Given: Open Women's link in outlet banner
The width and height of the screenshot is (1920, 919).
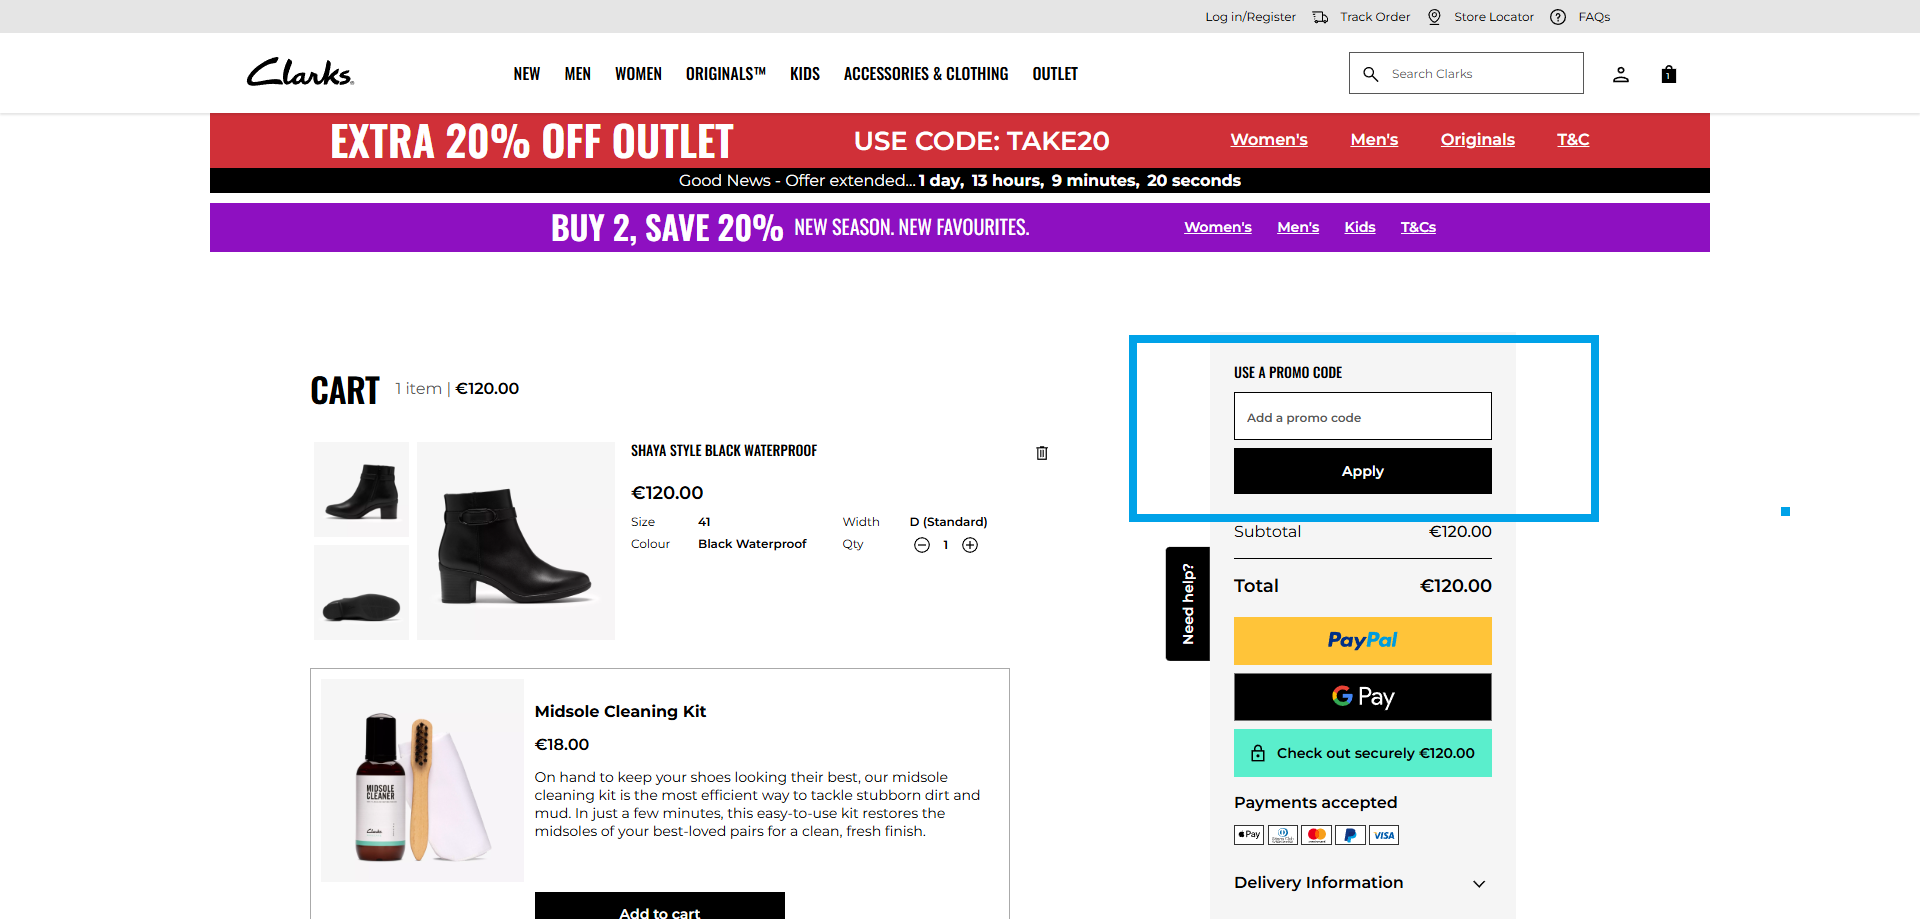Looking at the screenshot, I should pos(1269,140).
